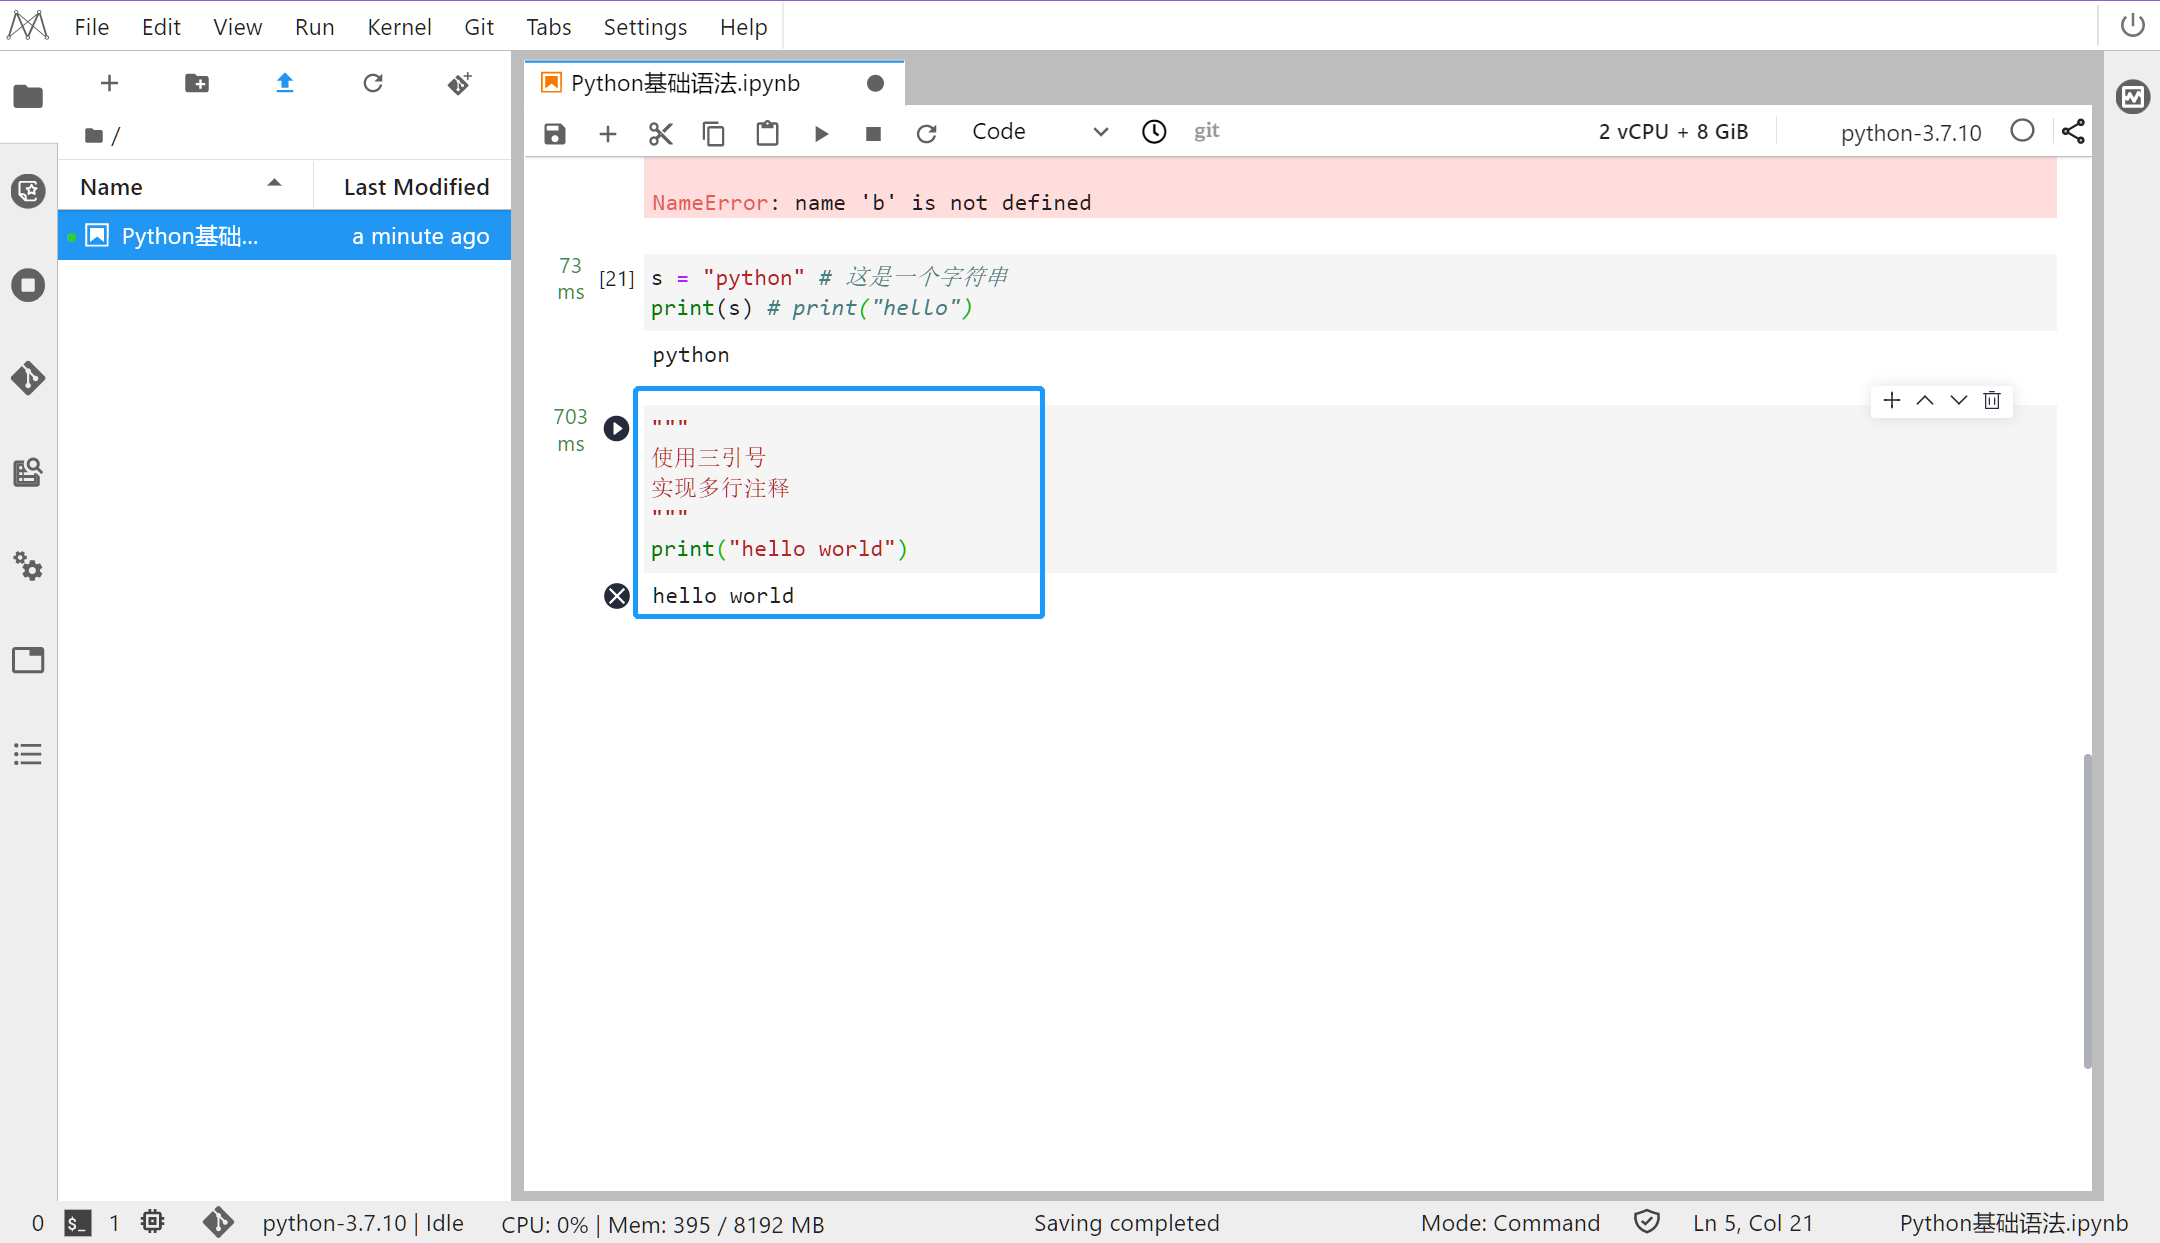This screenshot has height=1243, width=2160.
Task: Click the 2 vCPU + 8 GiB resource selector
Action: coord(1673,132)
